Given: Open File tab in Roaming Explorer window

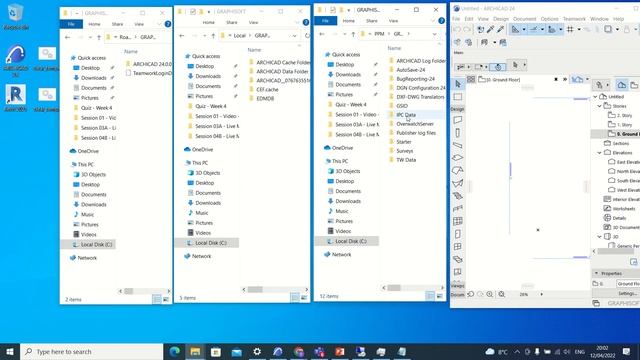Looking at the screenshot, I should click(x=71, y=24).
